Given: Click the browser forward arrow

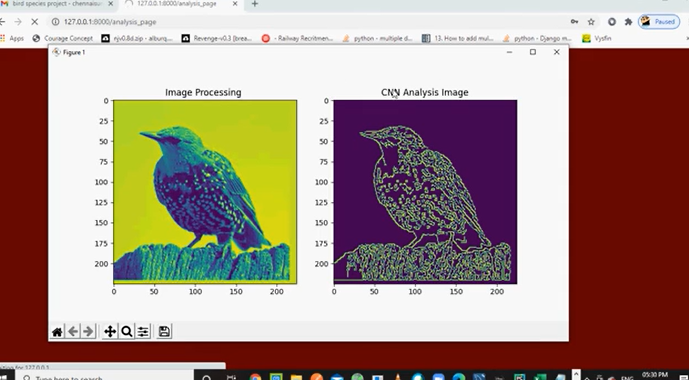Looking at the screenshot, I should [18, 22].
